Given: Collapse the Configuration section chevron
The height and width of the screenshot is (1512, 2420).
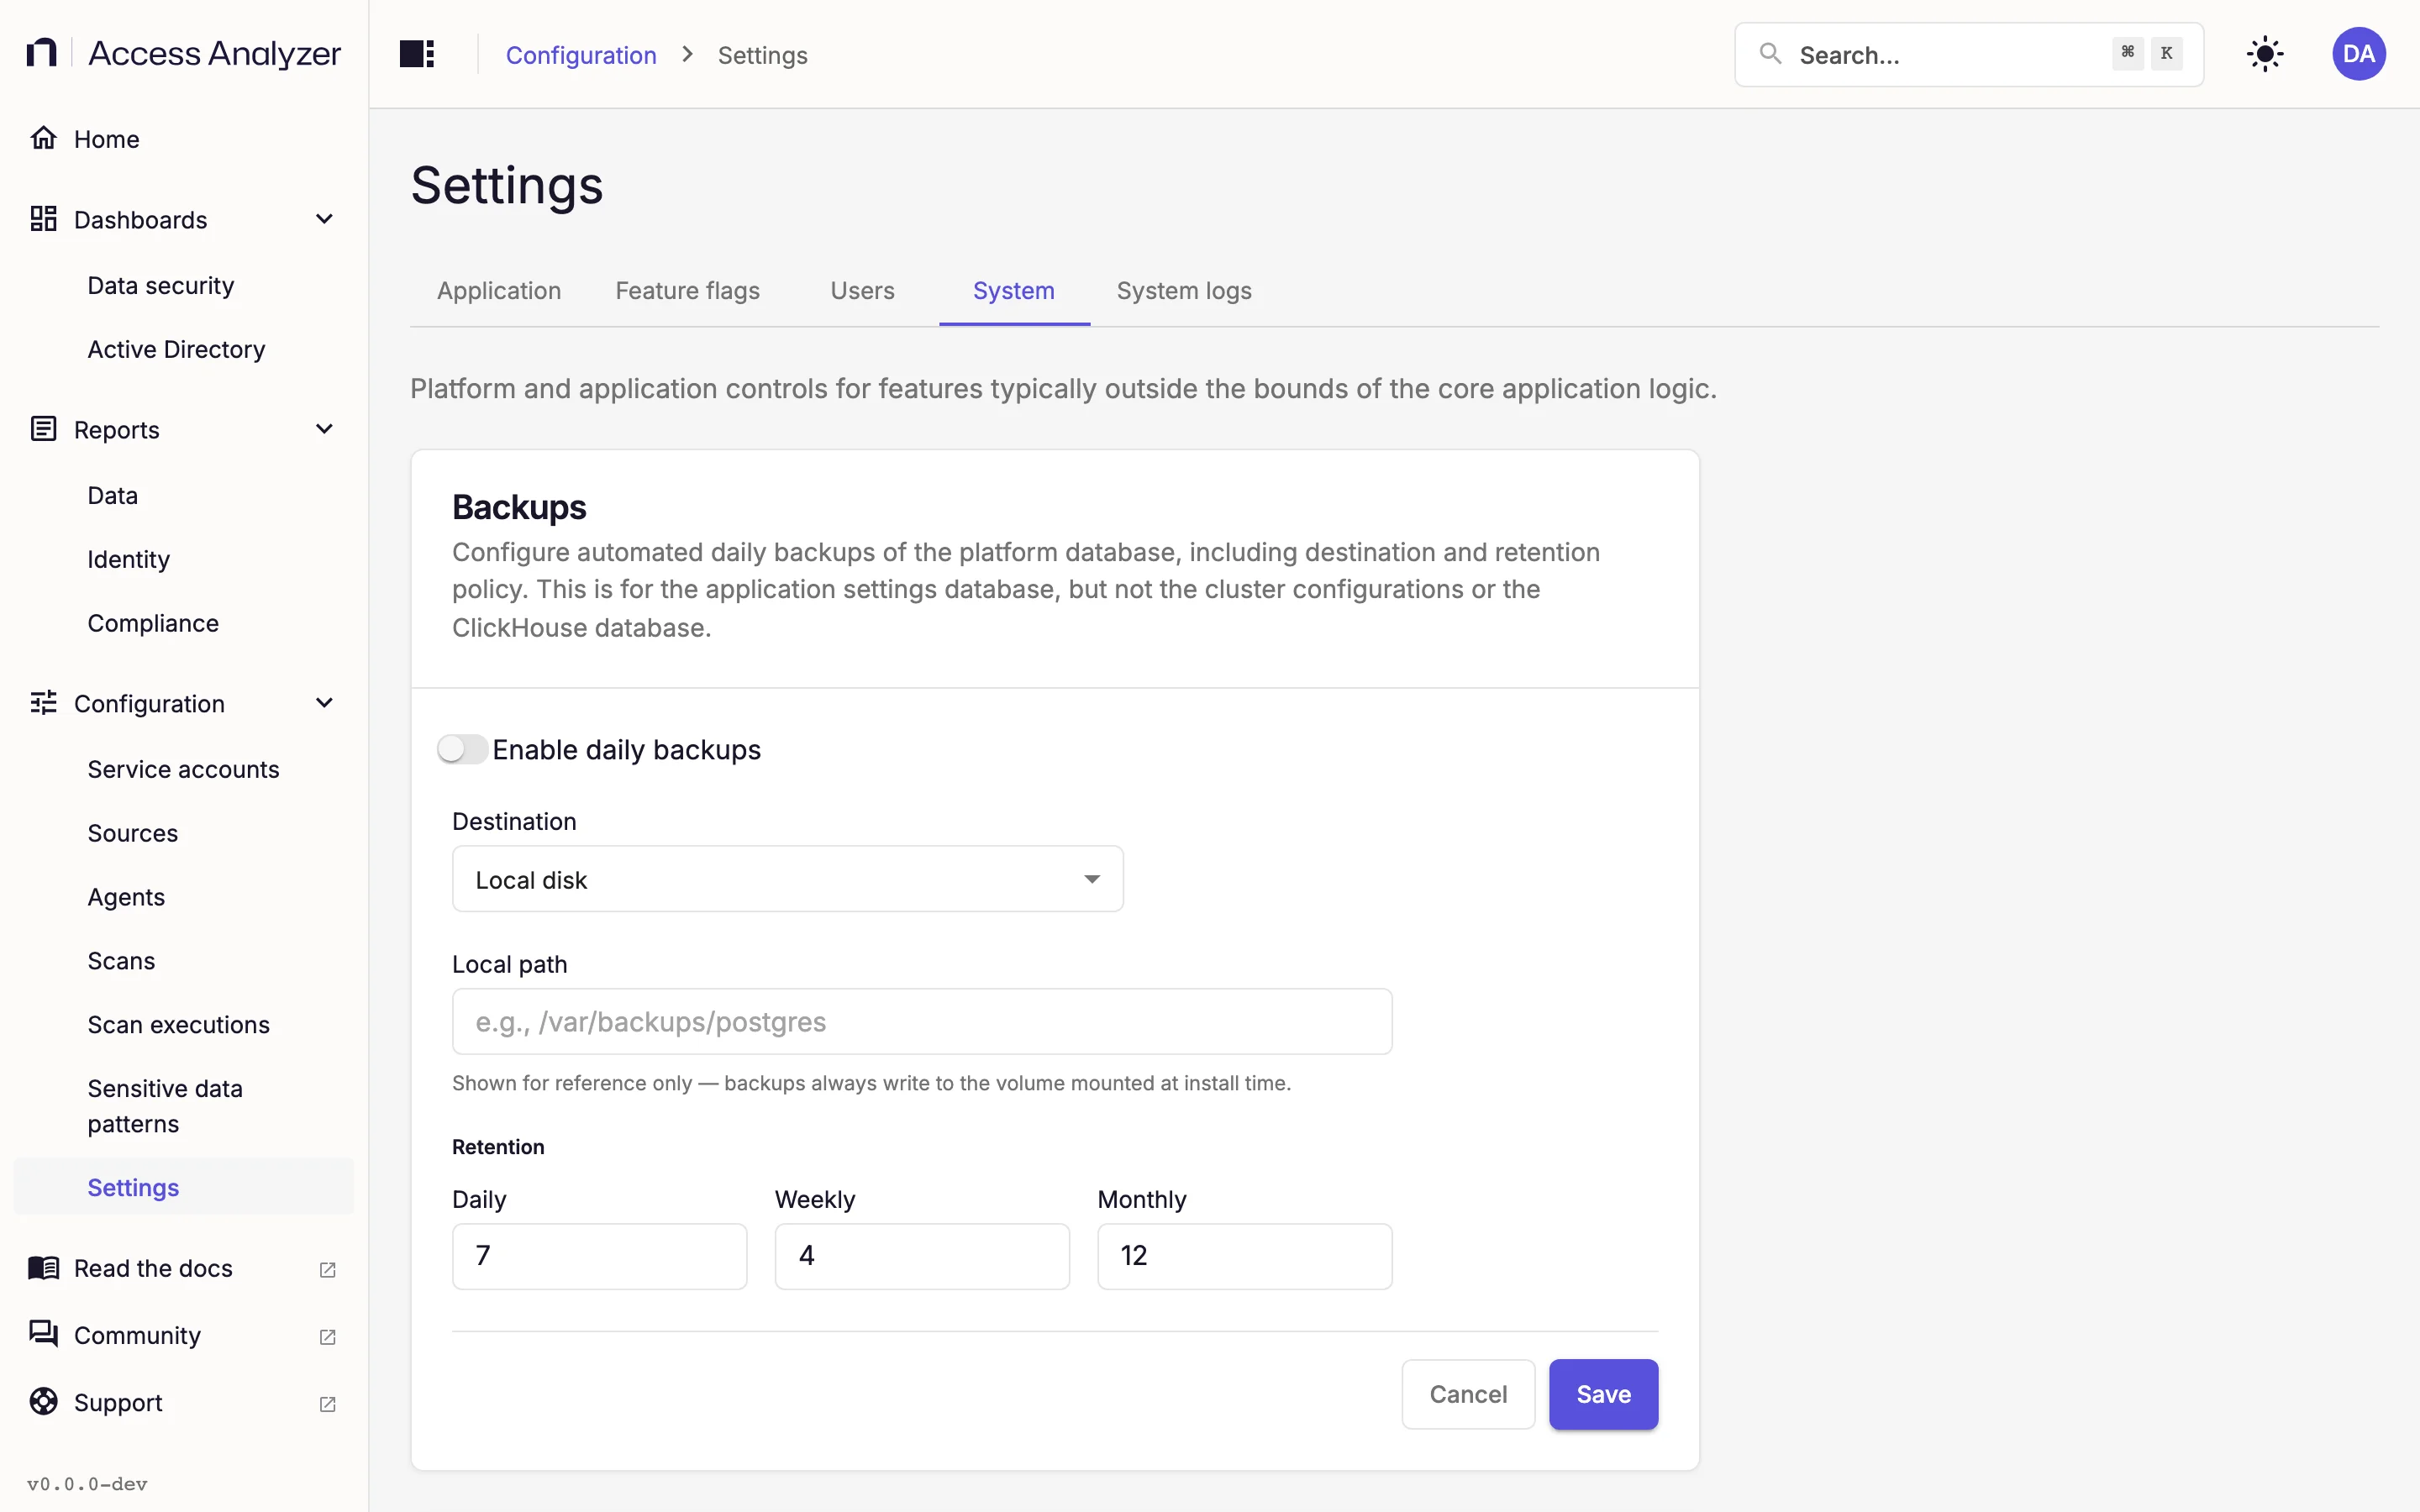Looking at the screenshot, I should coord(324,703).
